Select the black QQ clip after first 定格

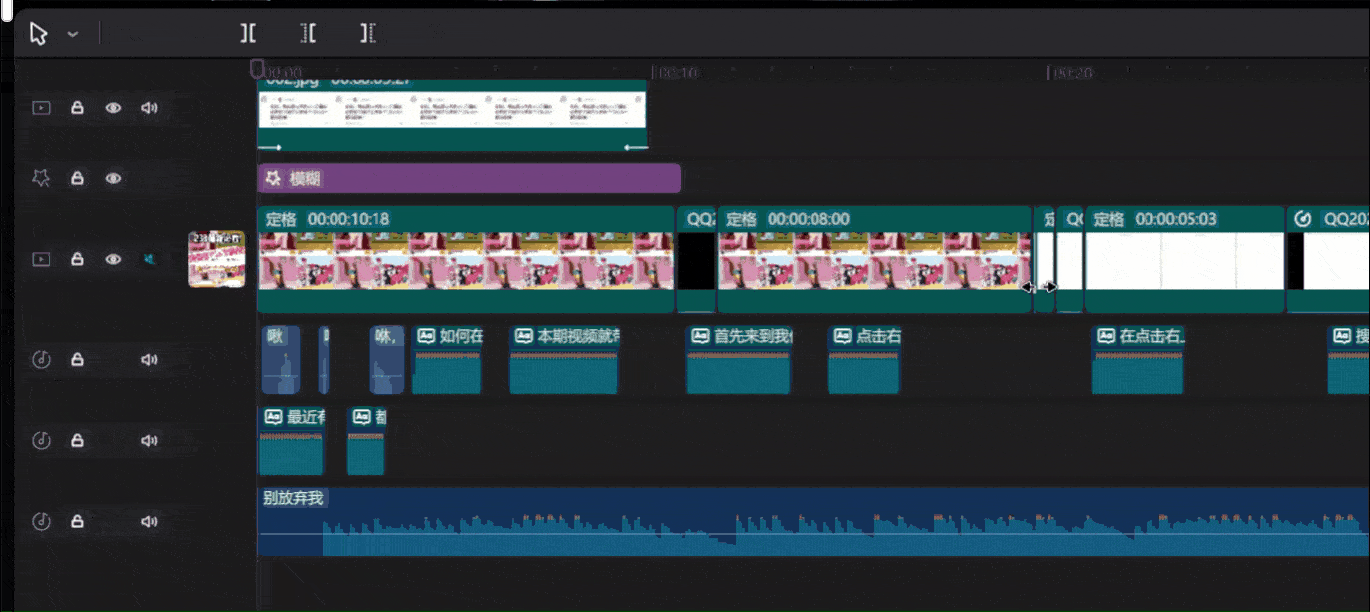pyautogui.click(x=697, y=260)
